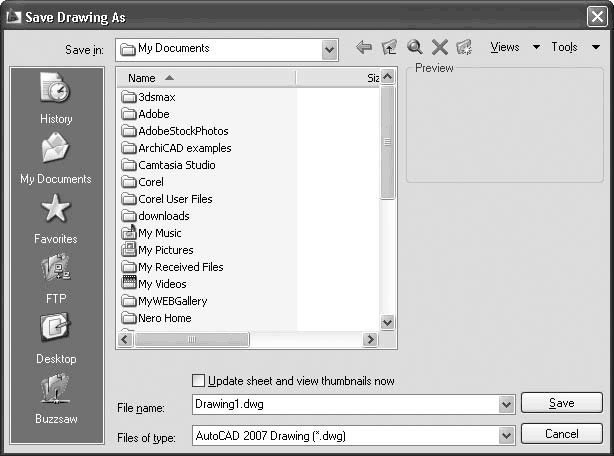Open the Views menu

[505, 48]
